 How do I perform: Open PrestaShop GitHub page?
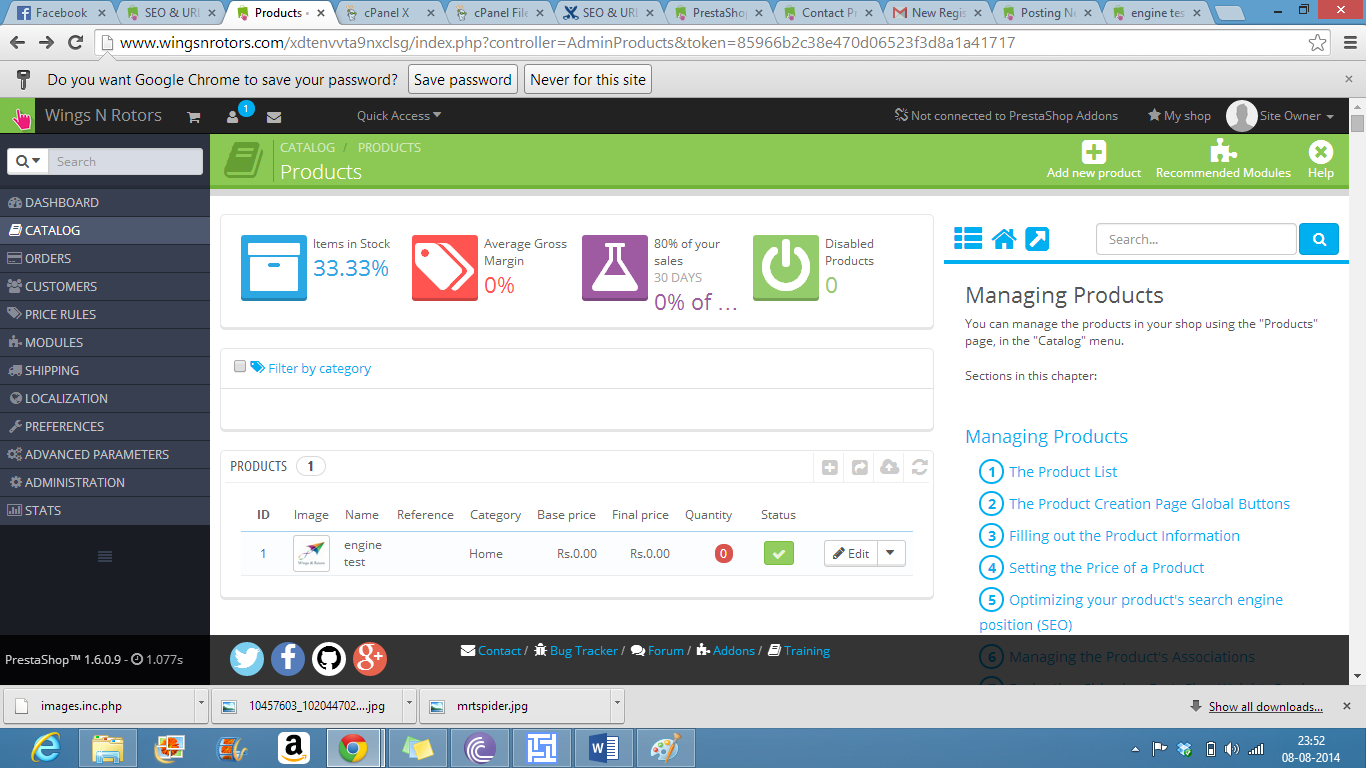tap(329, 658)
